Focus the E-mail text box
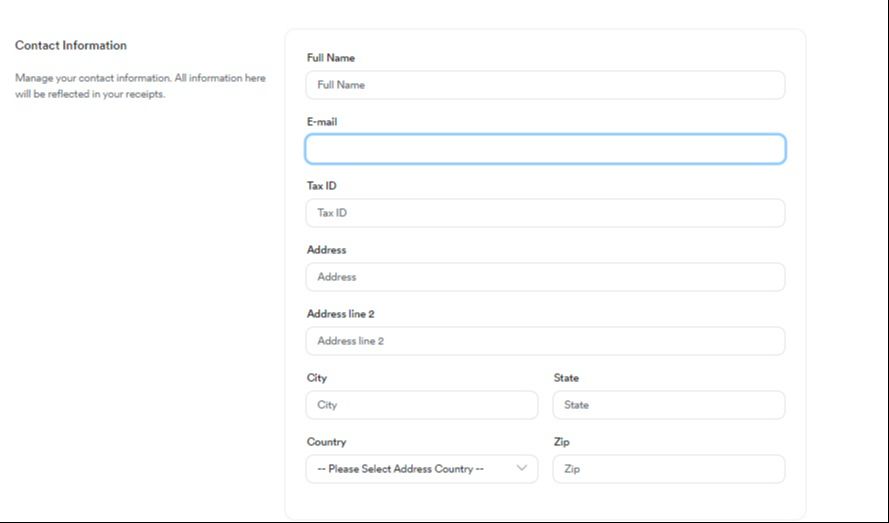This screenshot has width=889, height=523. pos(545,149)
